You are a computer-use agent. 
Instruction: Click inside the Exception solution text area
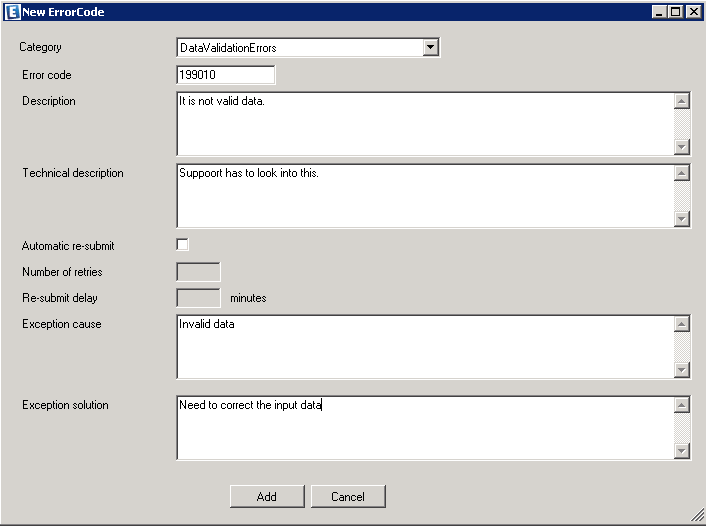(424, 428)
